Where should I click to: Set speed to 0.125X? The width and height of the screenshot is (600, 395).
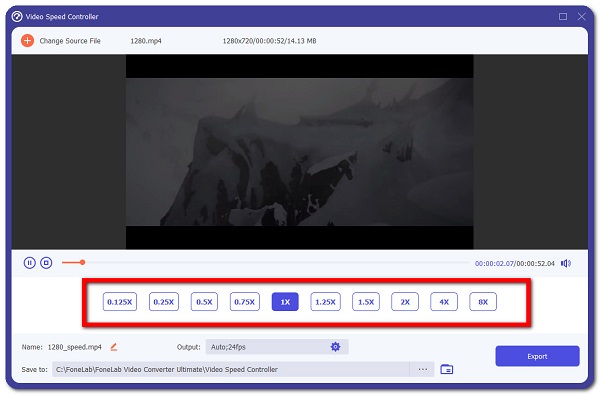tap(120, 302)
